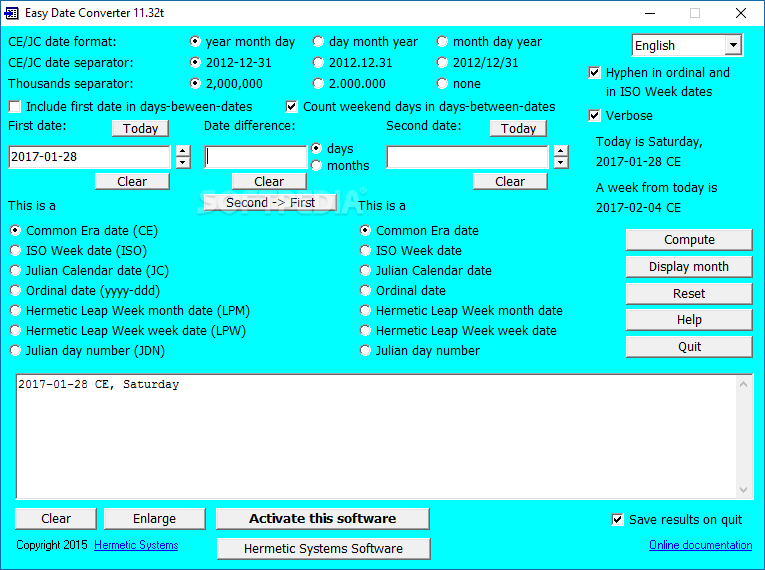Viewport: 765px width, 570px height.
Task: Set first date as Hermetic Leap Week month (LPM)
Action: click(x=16, y=311)
